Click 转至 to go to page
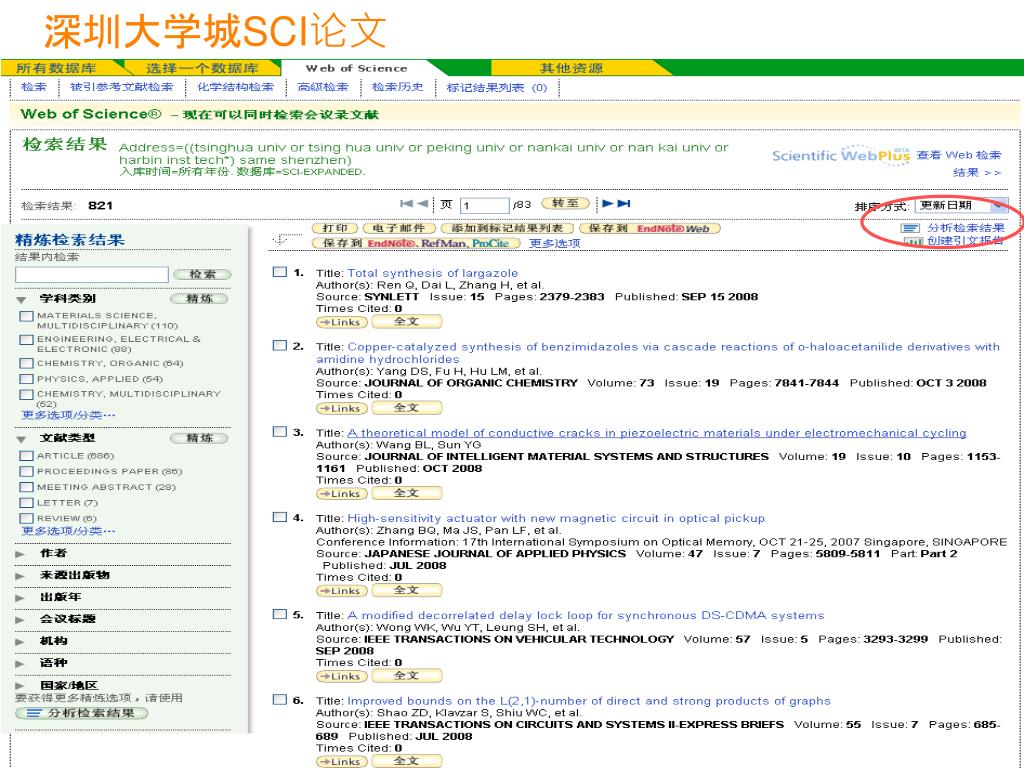1024x768 pixels. [x=566, y=203]
